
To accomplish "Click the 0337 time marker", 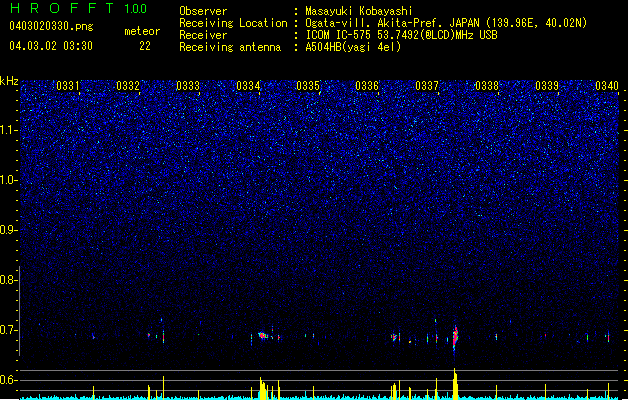I will [427, 86].
